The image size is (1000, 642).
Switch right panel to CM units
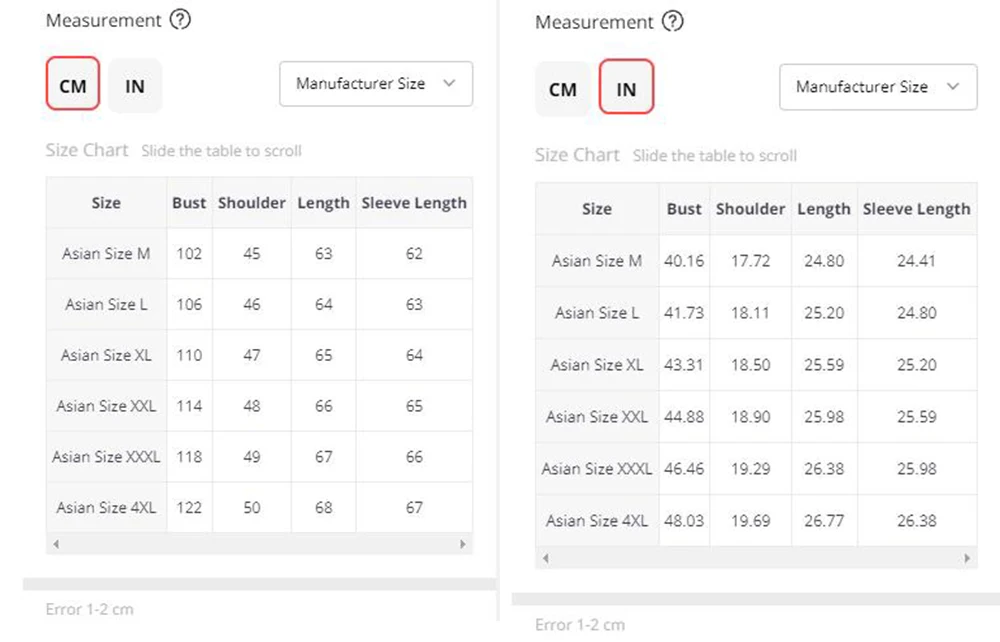[563, 89]
